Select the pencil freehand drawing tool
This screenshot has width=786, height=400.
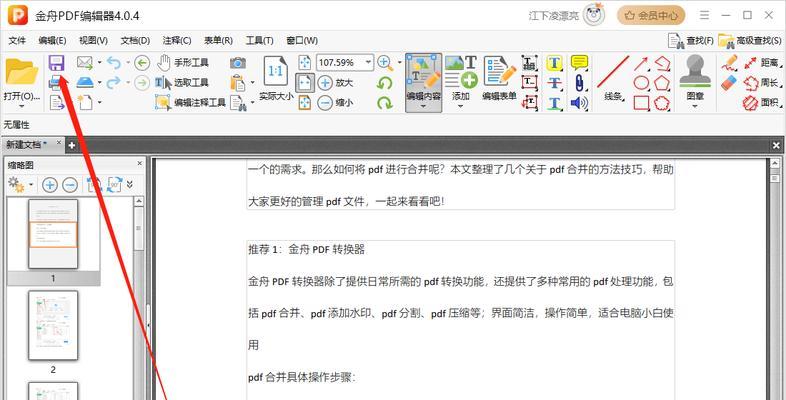tap(729, 63)
